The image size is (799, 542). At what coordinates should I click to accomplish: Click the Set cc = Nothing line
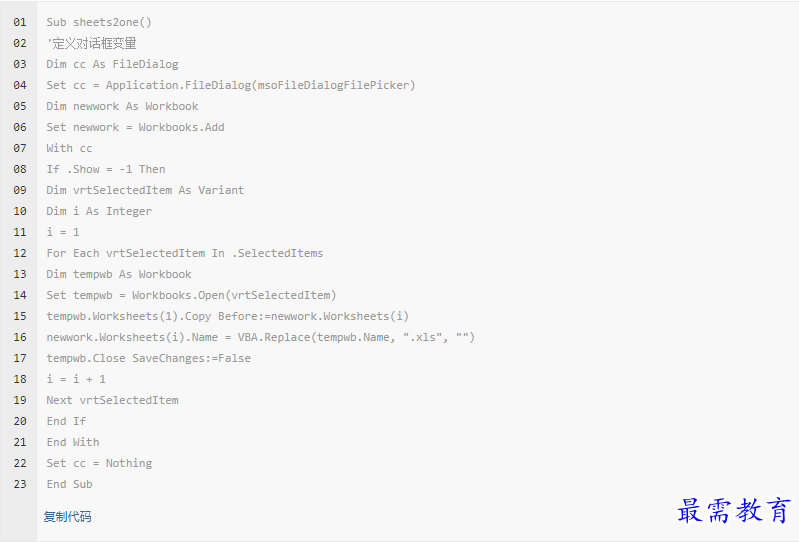pyautogui.click(x=99, y=463)
